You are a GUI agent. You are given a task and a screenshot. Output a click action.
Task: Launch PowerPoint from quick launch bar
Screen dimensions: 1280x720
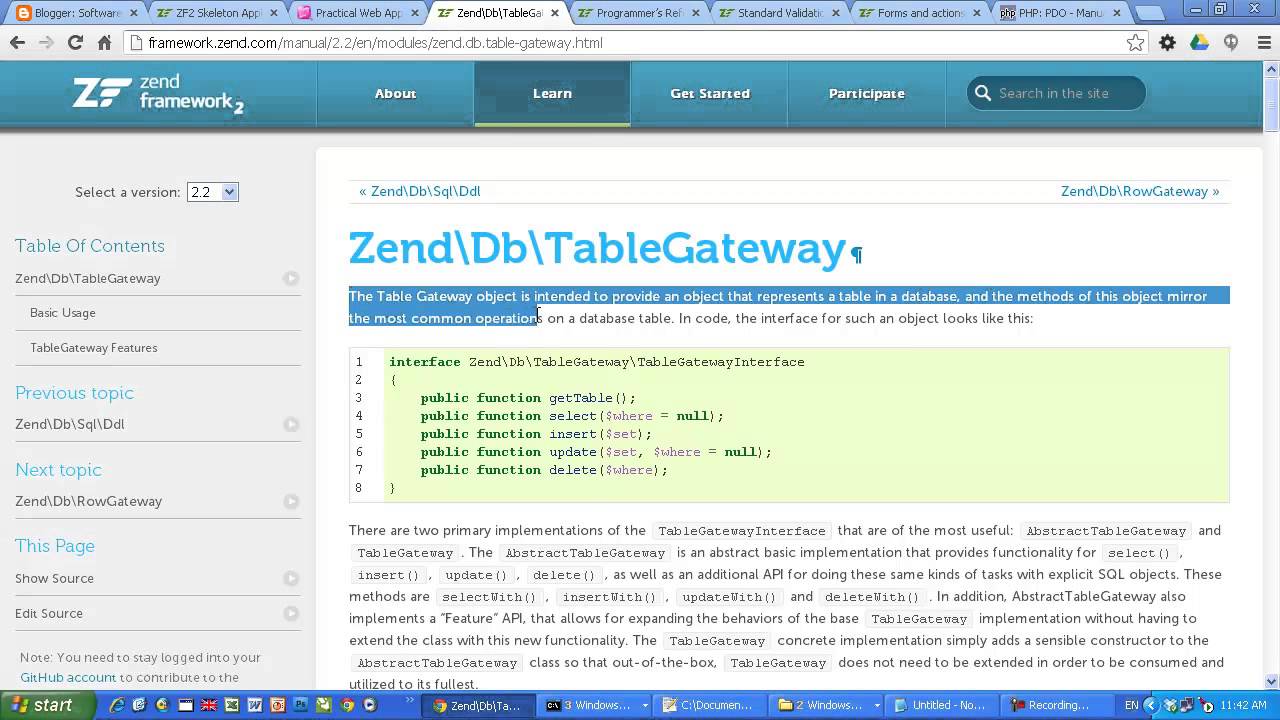tap(278, 705)
